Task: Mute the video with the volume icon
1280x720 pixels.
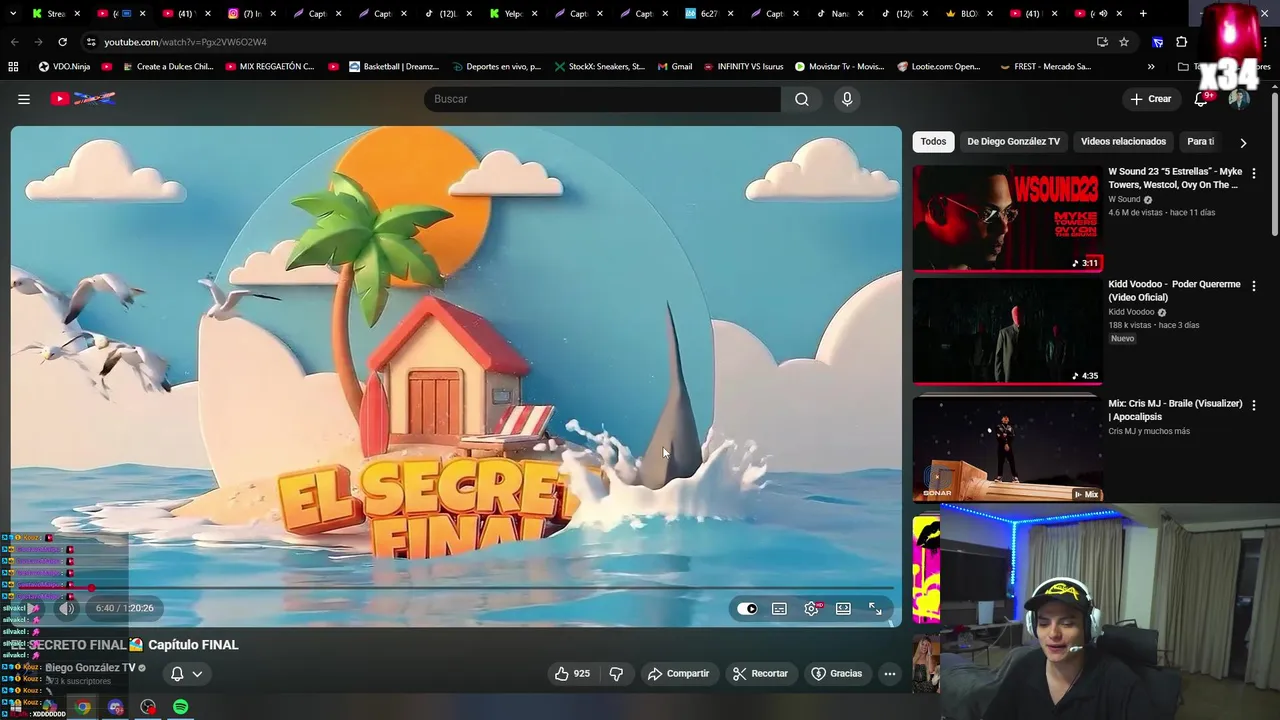Action: tap(67, 608)
